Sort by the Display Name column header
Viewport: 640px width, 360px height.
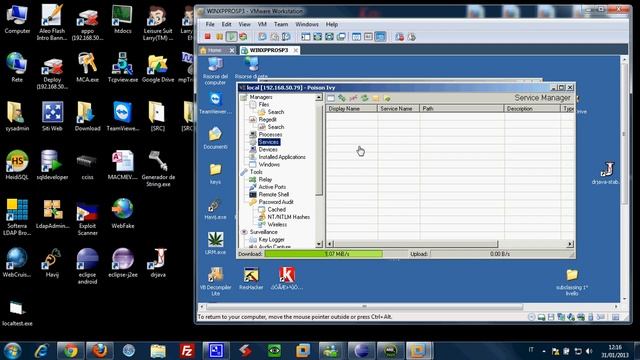pos(351,109)
